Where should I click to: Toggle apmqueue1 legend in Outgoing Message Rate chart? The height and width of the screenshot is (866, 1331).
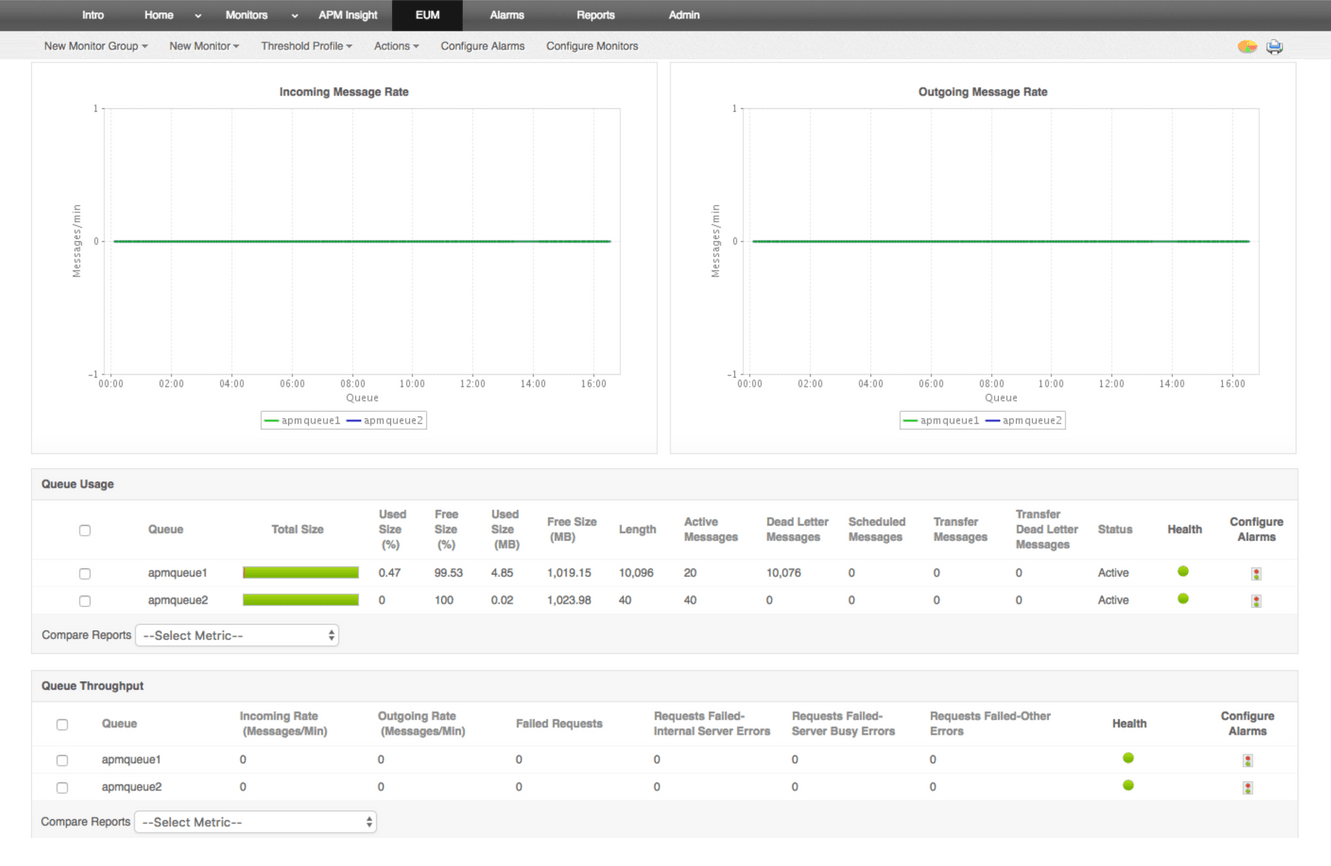[x=941, y=421]
